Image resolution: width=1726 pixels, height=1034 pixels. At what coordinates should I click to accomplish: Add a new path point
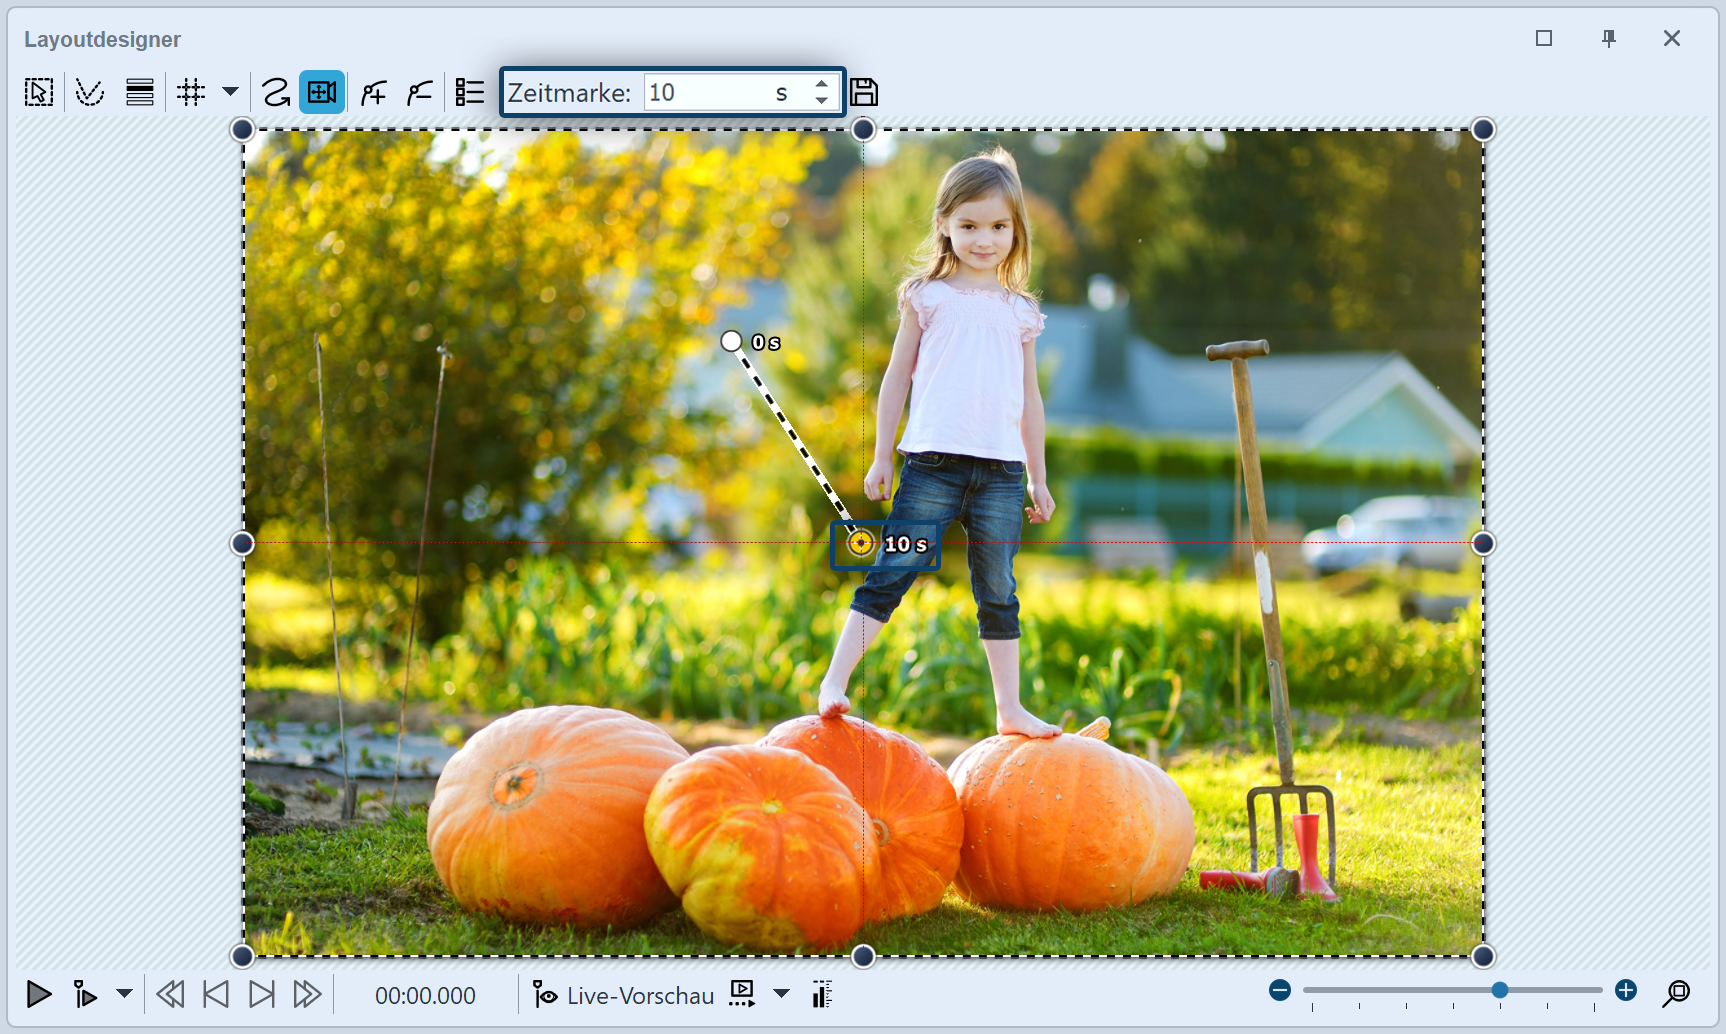tap(374, 93)
